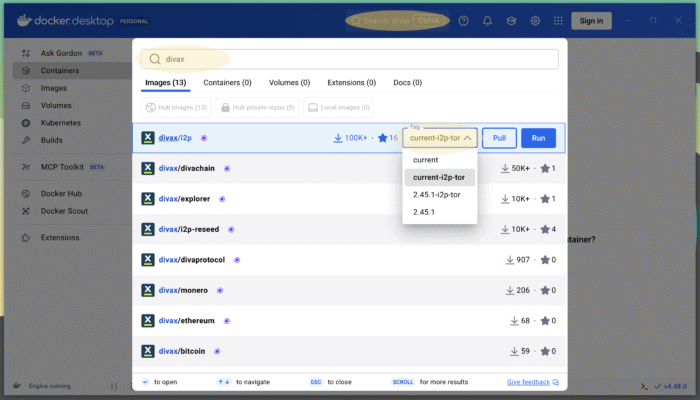
Task: Click the apps grid icon in header
Action: coord(558,20)
